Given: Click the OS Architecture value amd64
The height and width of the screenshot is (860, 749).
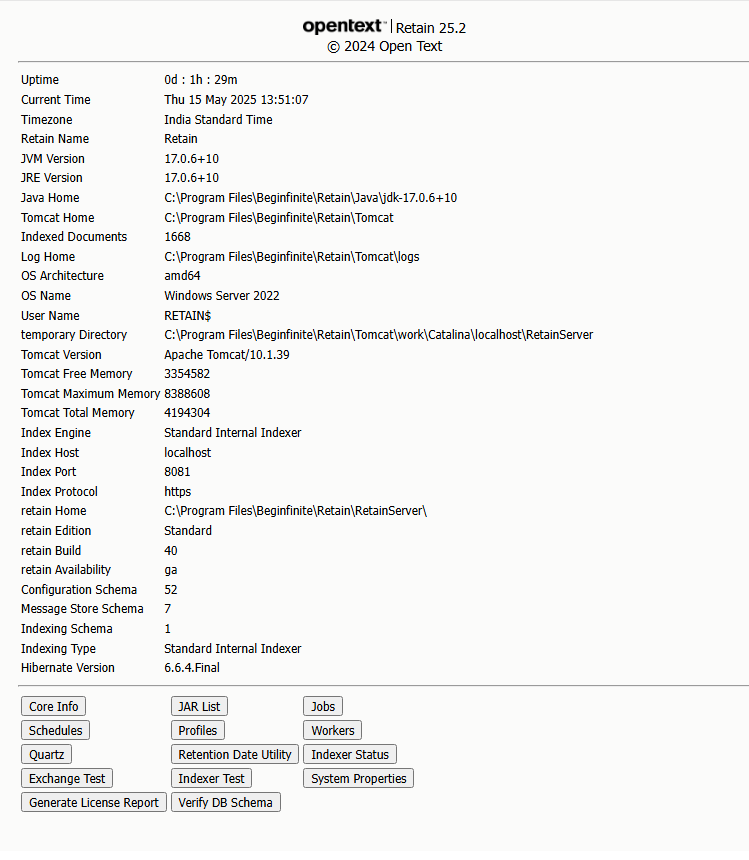Looking at the screenshot, I should (x=183, y=276).
